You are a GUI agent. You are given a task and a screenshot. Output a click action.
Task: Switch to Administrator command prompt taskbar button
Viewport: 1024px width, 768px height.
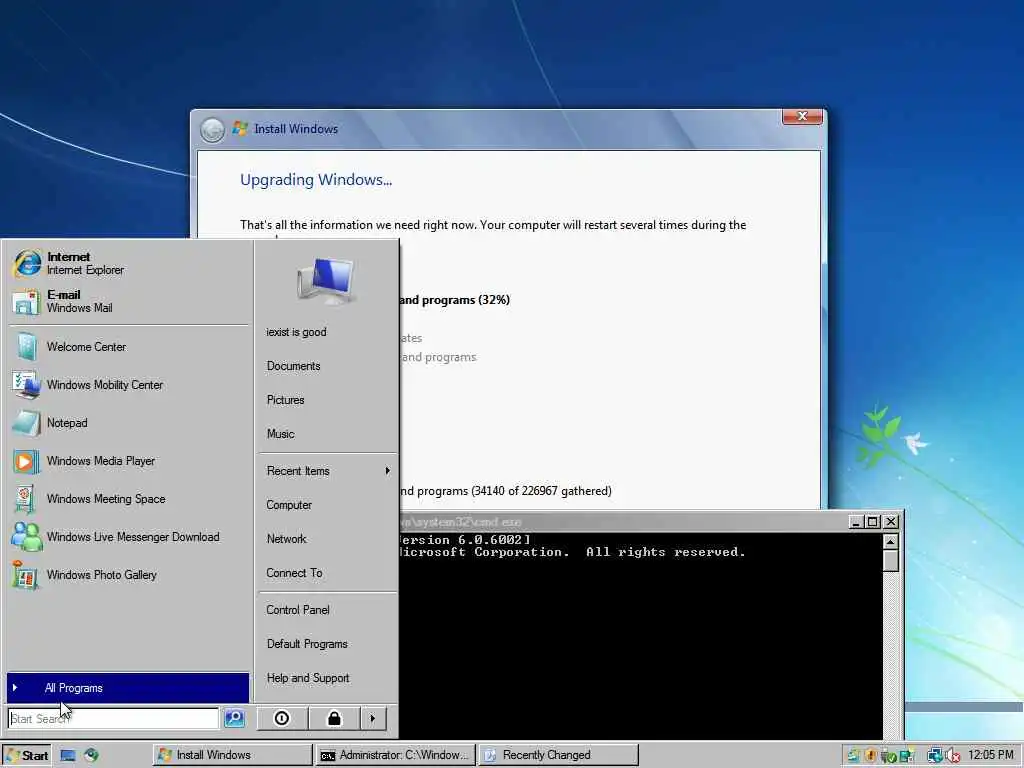click(x=395, y=755)
